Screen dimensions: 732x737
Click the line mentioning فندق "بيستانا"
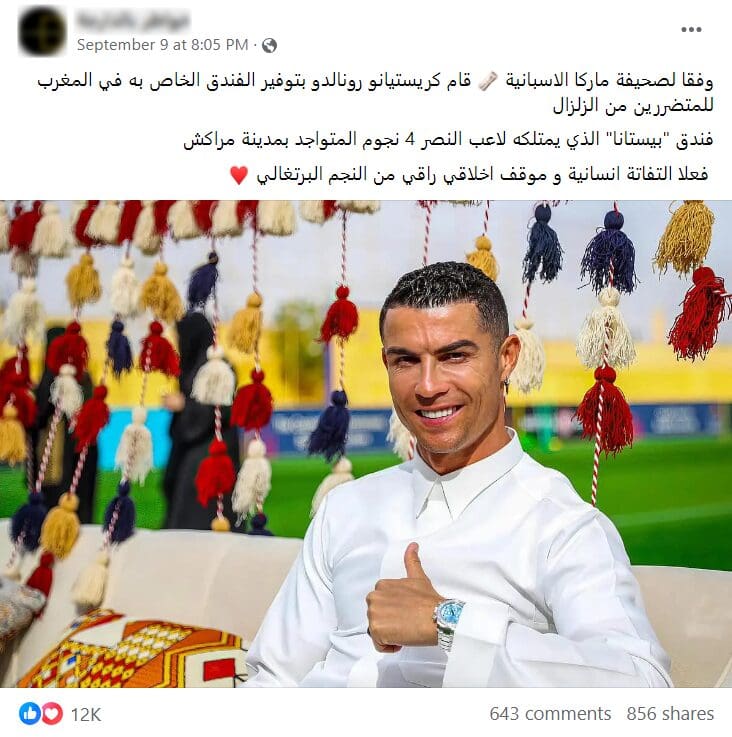448,140
